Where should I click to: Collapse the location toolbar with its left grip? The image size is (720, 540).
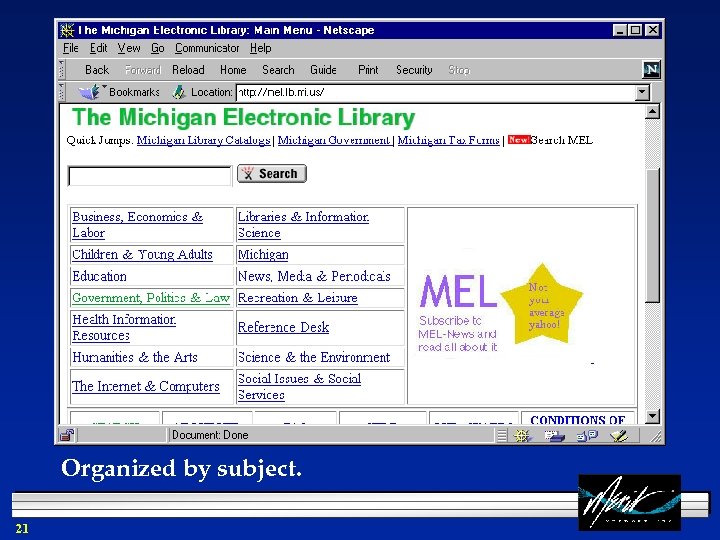pyautogui.click(x=62, y=92)
